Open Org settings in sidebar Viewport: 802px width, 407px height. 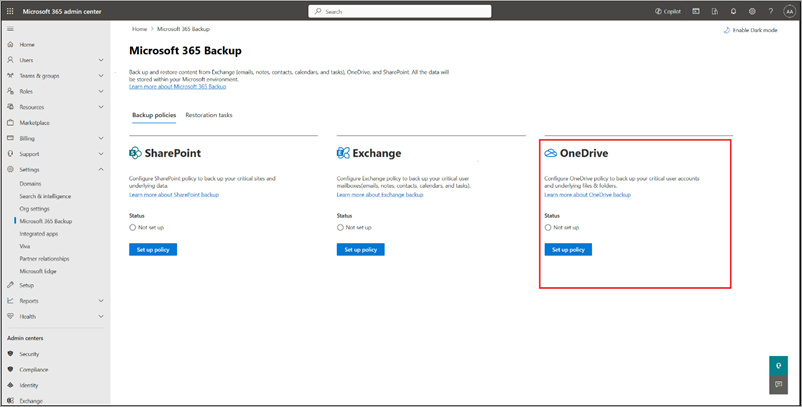[x=34, y=209]
